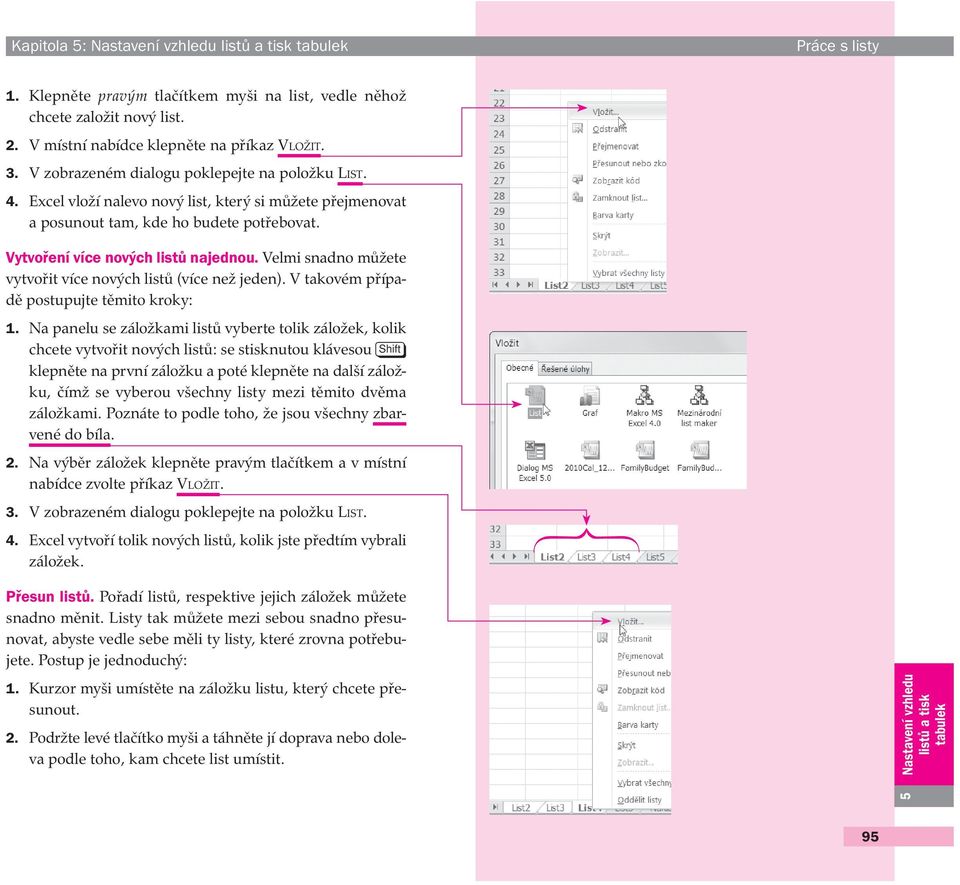Viewport: 960px width, 885px height.
Task: Jump to last sheet arrow in top screenshot
Action: (x=530, y=285)
